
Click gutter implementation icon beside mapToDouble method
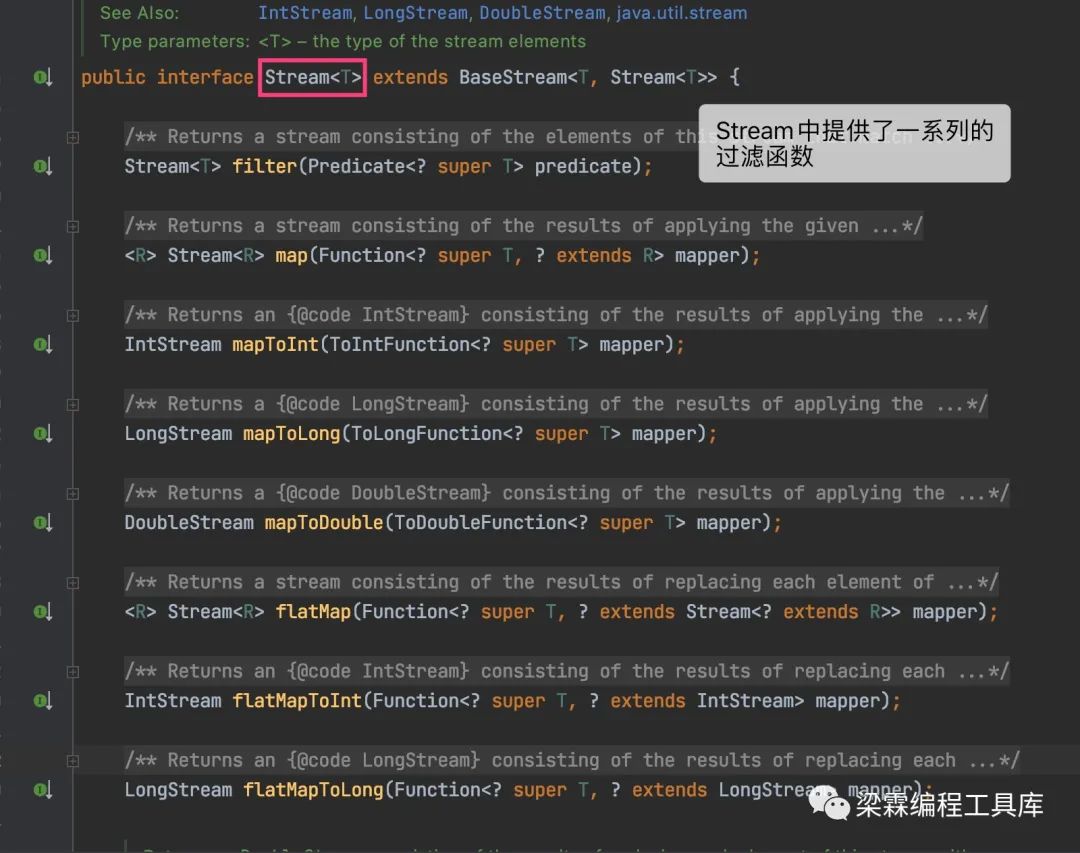[43, 522]
